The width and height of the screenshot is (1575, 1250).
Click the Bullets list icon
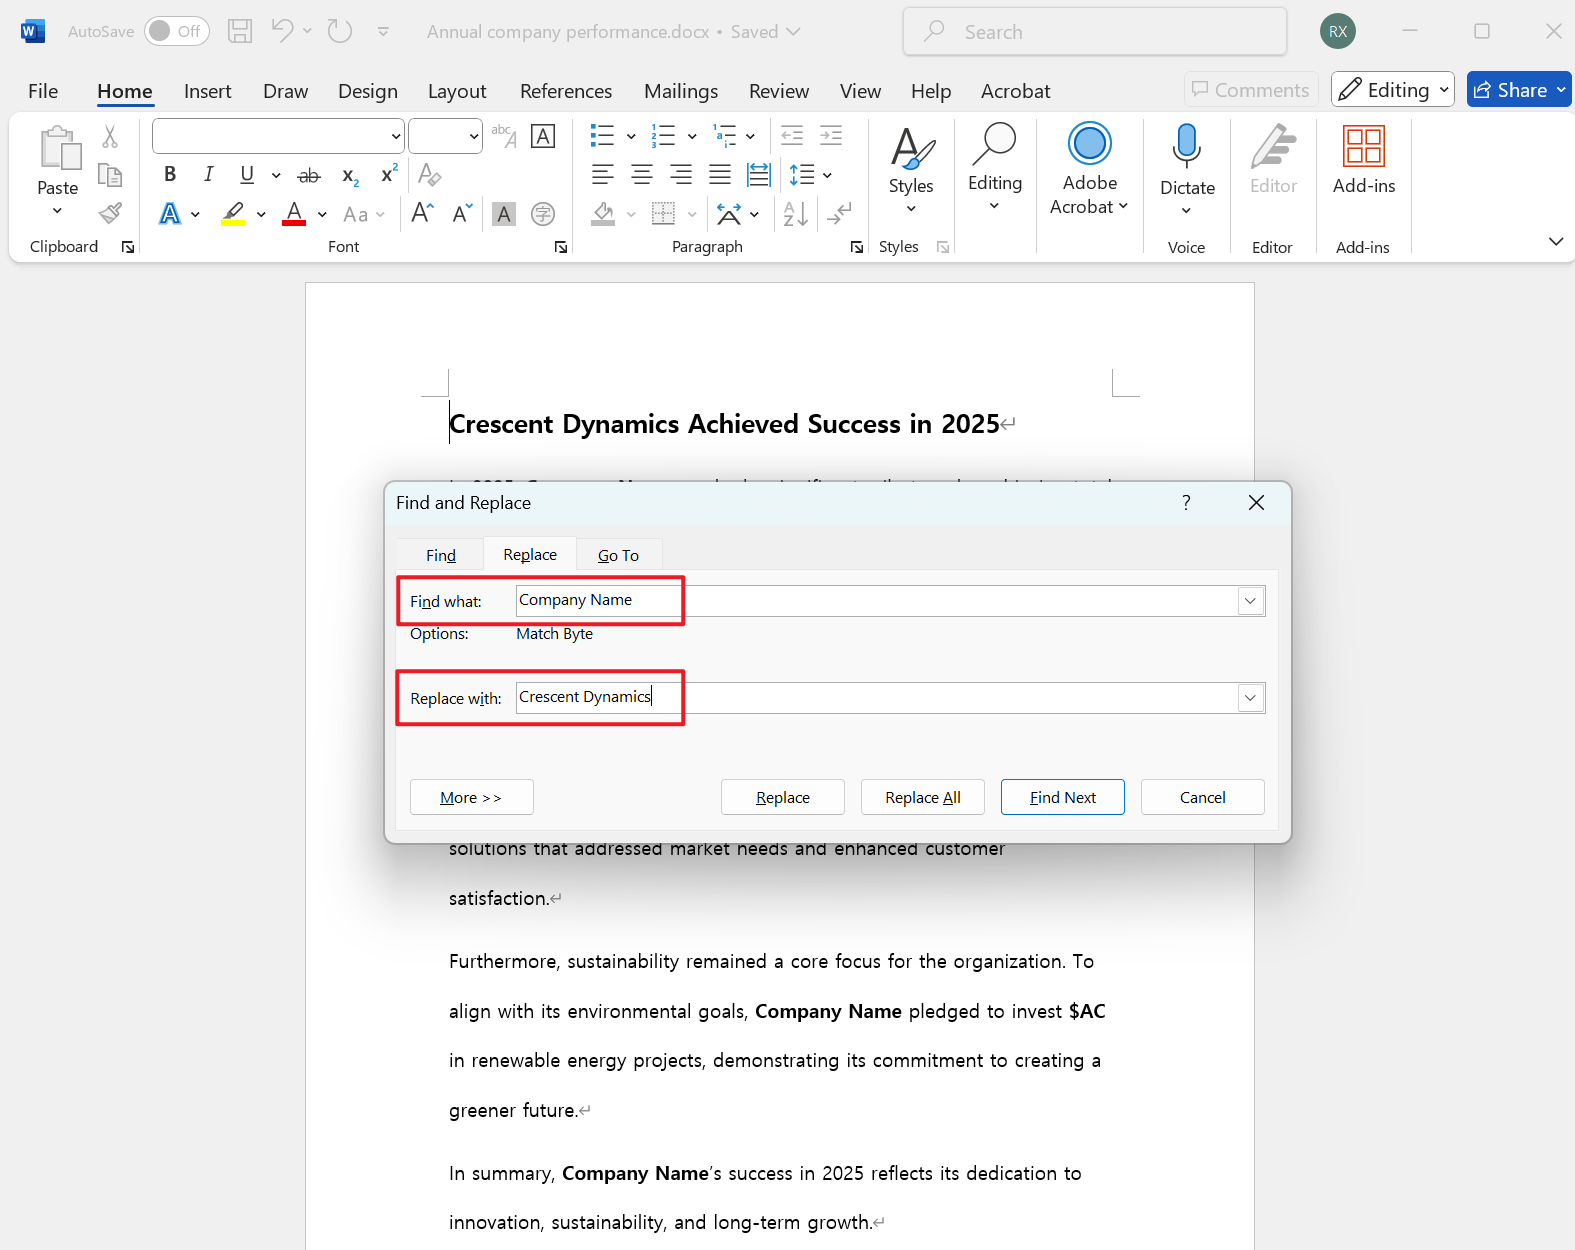602,136
